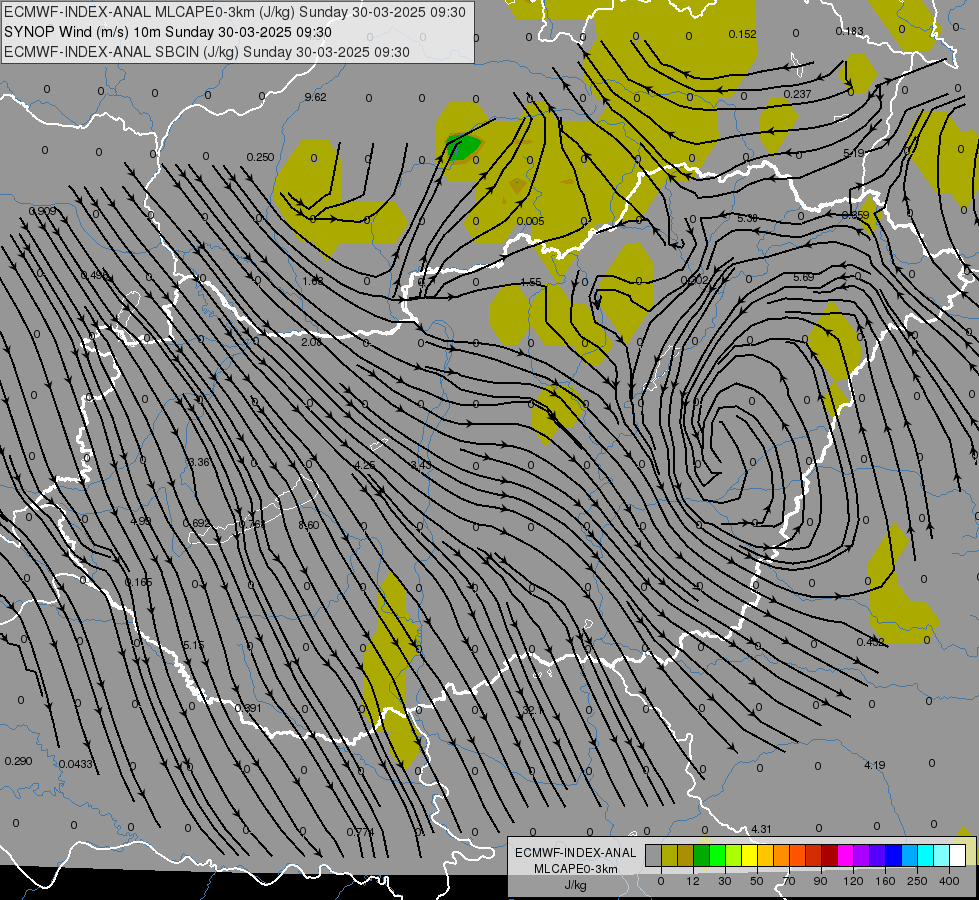
Task: Click the gray swatch in the MLCAPE legend
Action: [654, 855]
